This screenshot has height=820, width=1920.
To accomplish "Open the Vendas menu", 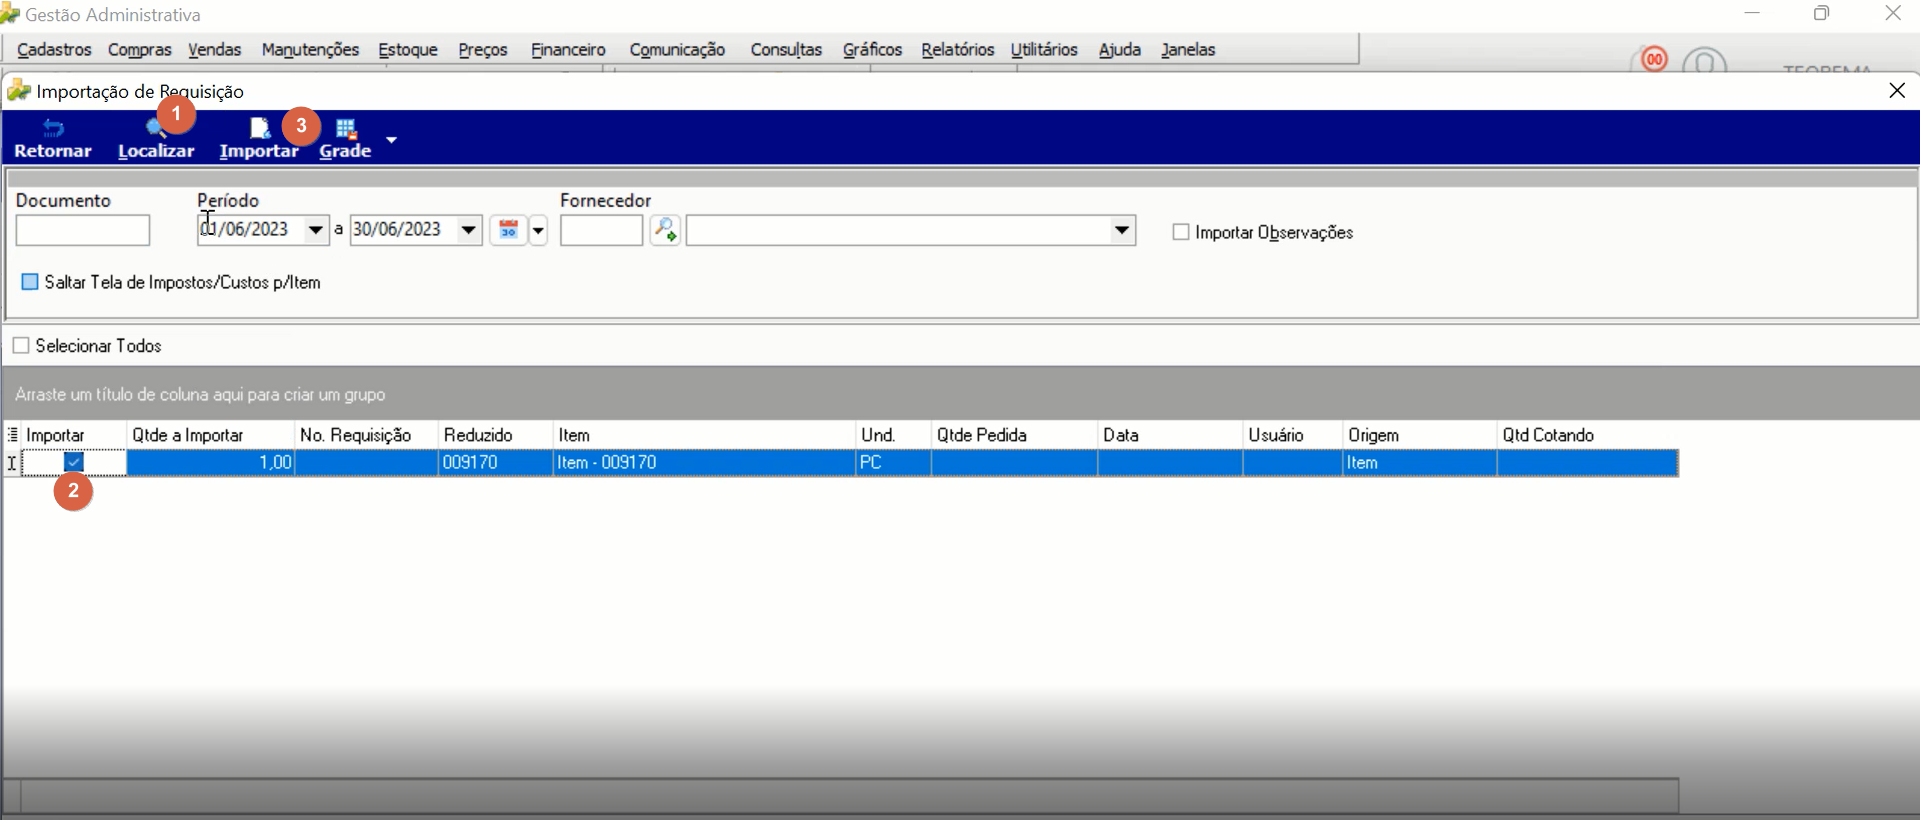I will (214, 49).
